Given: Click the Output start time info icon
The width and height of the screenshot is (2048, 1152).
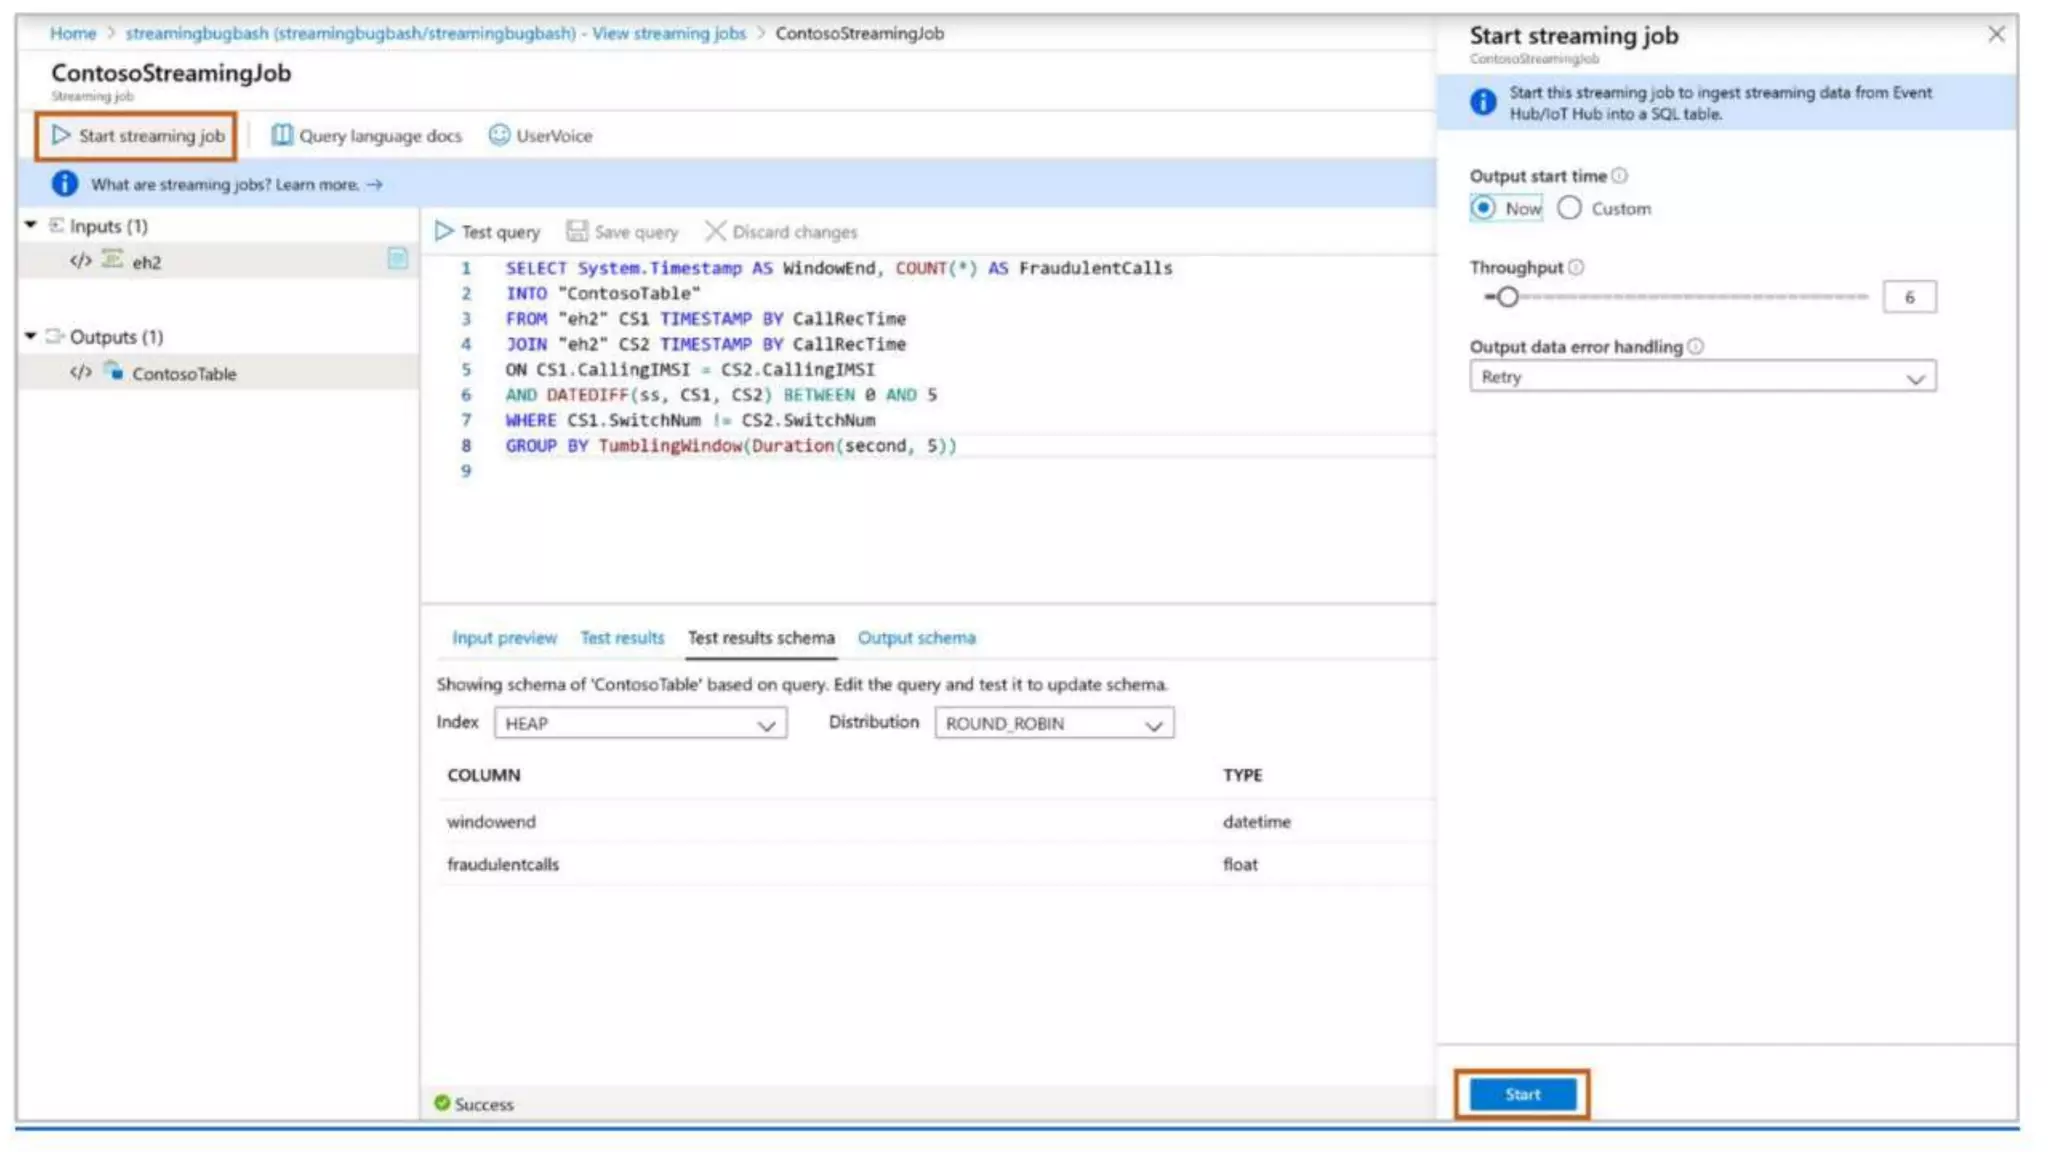Looking at the screenshot, I should (1619, 176).
